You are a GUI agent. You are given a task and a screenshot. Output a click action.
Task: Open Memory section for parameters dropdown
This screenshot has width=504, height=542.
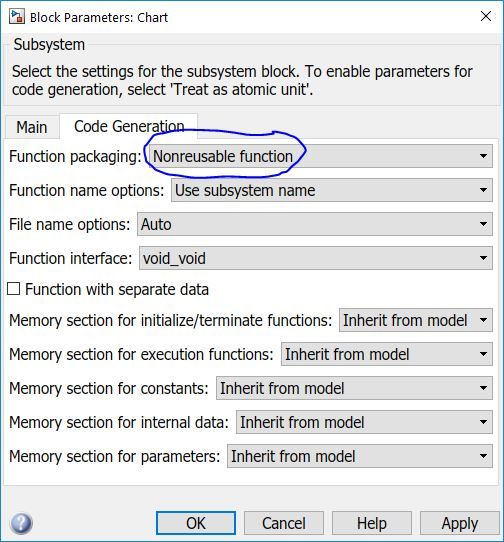pos(360,456)
